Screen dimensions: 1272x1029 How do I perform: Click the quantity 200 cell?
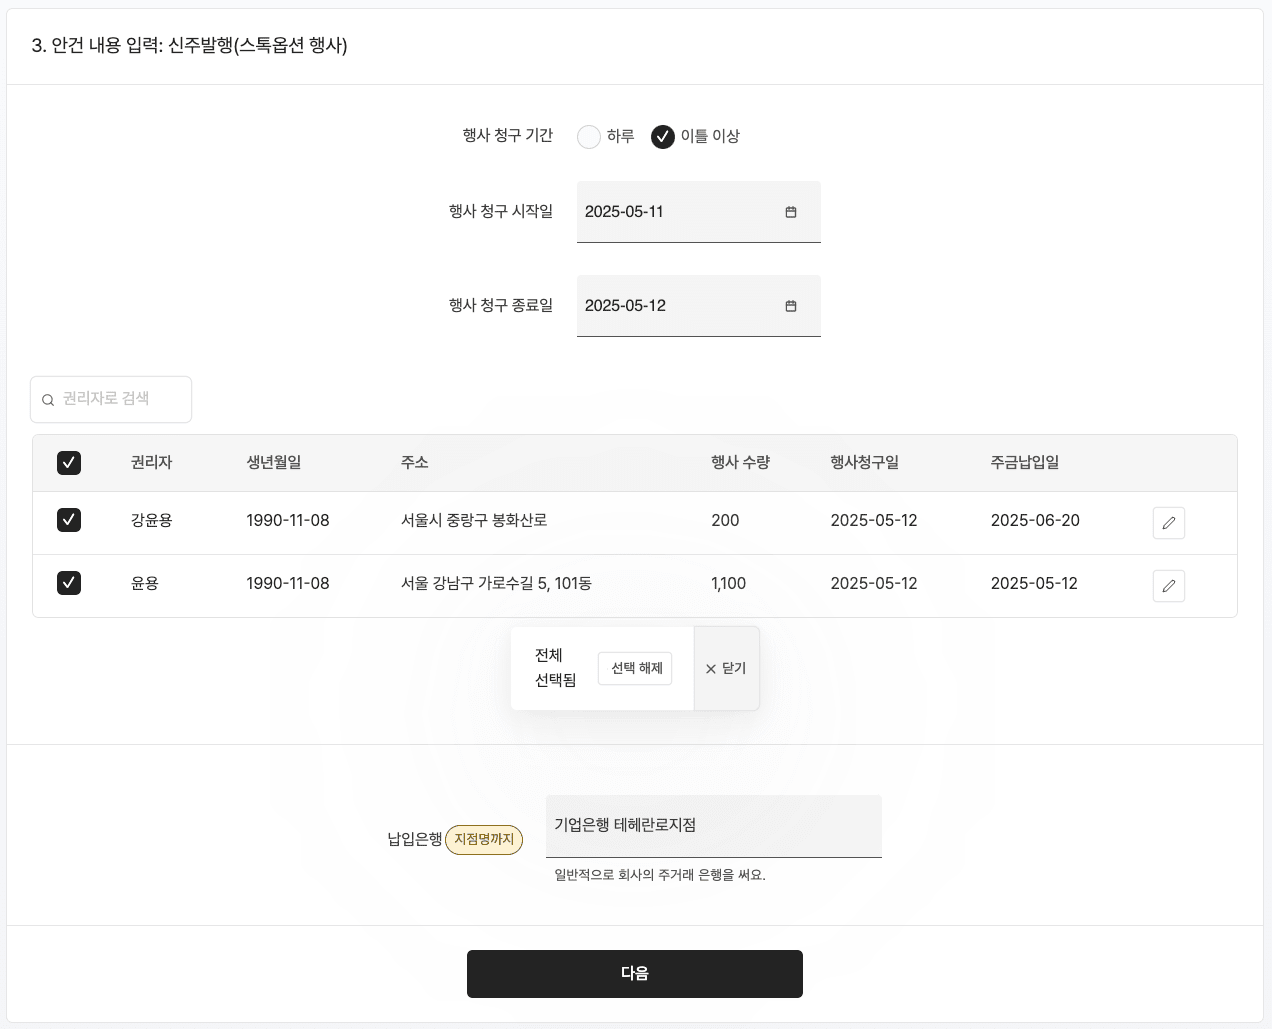(x=725, y=520)
